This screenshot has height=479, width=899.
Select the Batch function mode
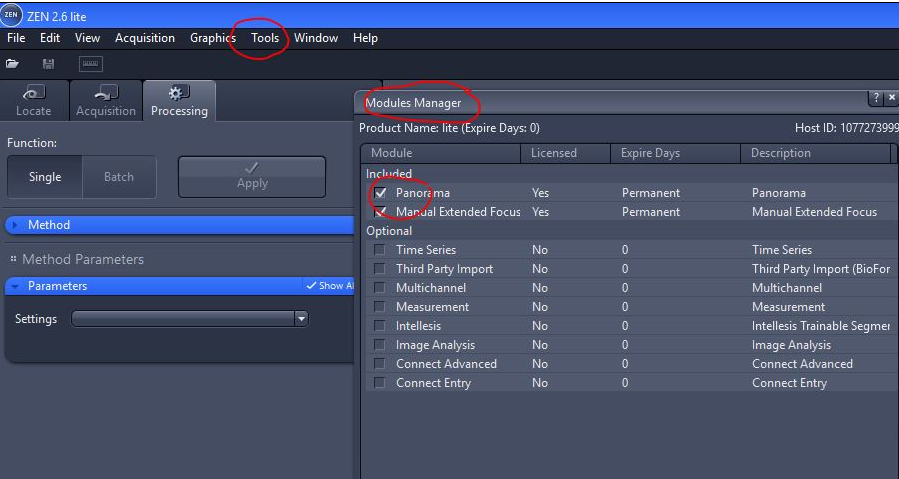[x=119, y=177]
